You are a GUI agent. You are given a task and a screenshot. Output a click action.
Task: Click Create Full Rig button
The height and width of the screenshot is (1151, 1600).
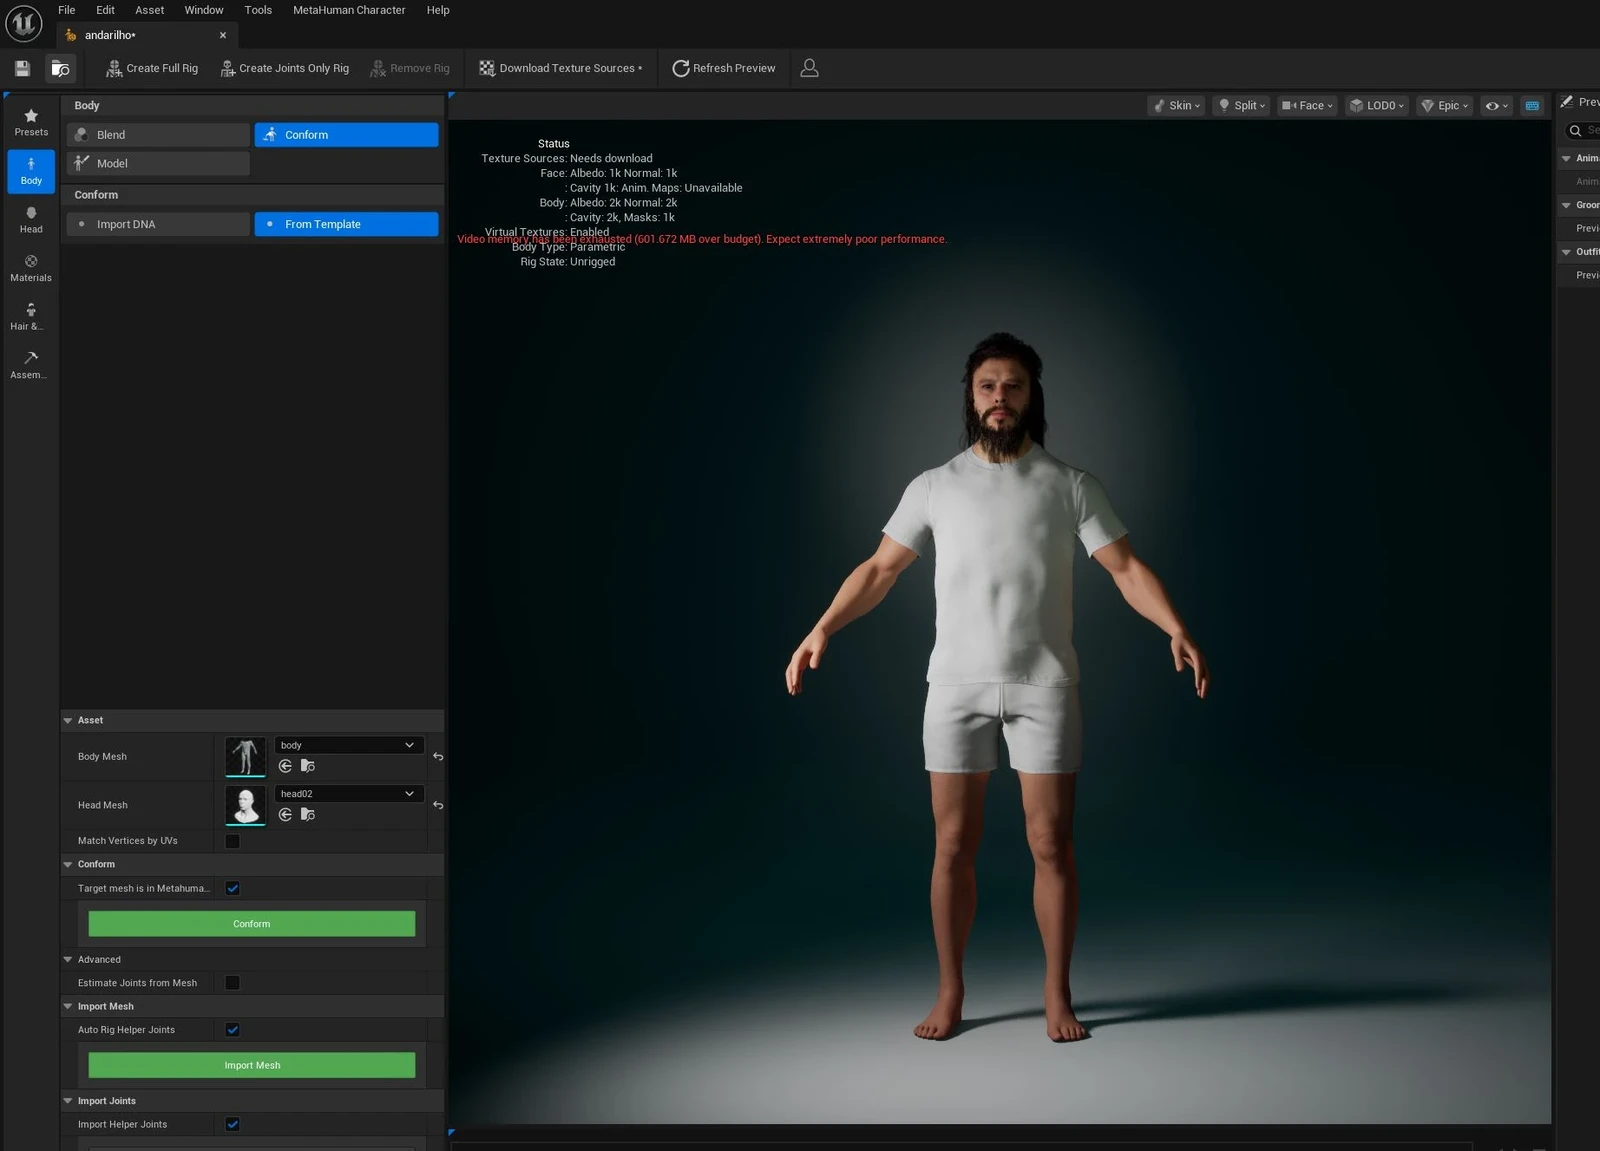tap(152, 68)
